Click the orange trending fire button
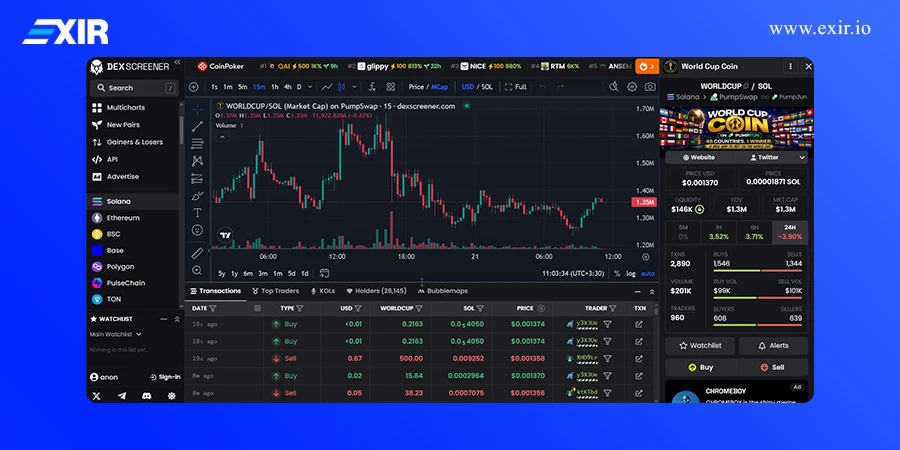The height and width of the screenshot is (450, 900). (647, 67)
